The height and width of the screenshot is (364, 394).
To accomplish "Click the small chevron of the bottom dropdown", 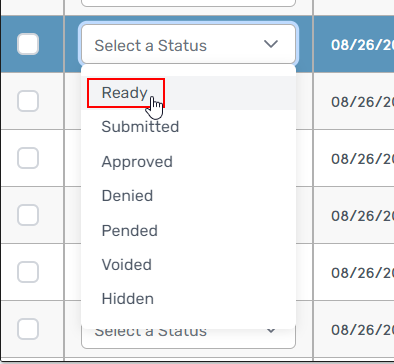I will (271, 331).
